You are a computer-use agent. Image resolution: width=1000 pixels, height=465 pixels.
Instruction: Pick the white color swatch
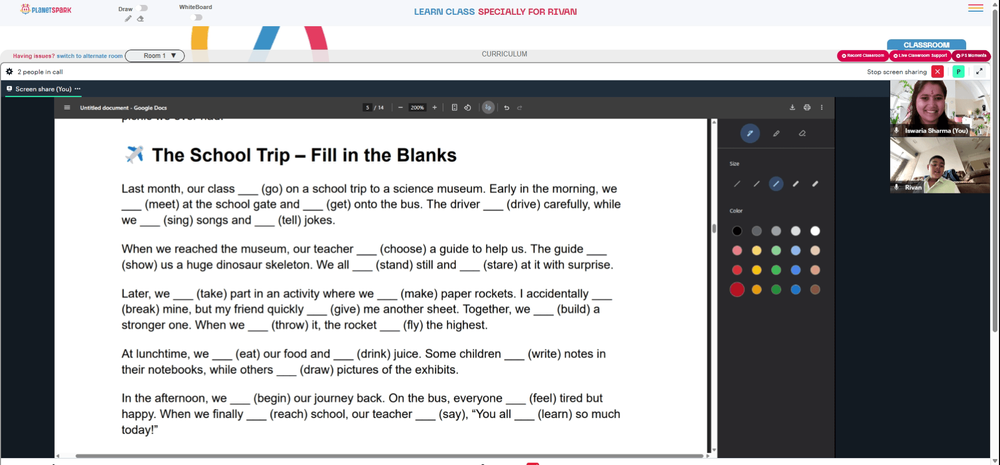[x=815, y=231]
